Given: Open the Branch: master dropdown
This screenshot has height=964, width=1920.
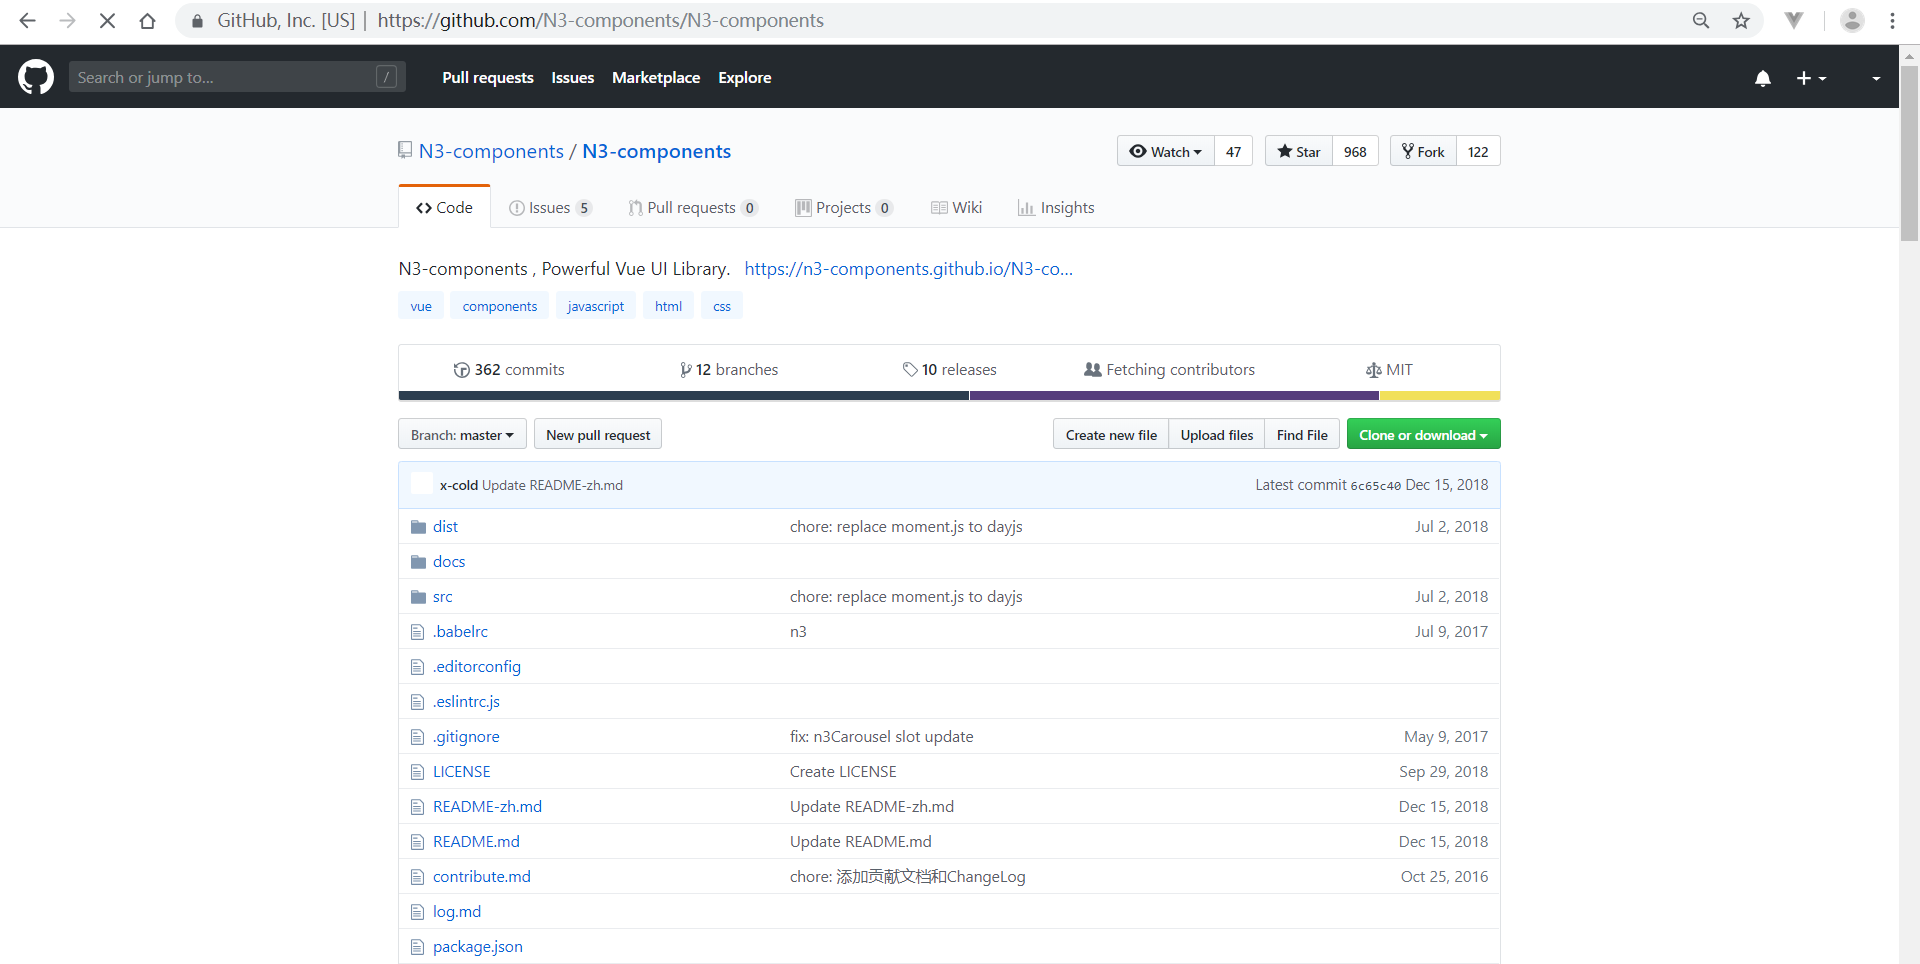Looking at the screenshot, I should click(462, 434).
